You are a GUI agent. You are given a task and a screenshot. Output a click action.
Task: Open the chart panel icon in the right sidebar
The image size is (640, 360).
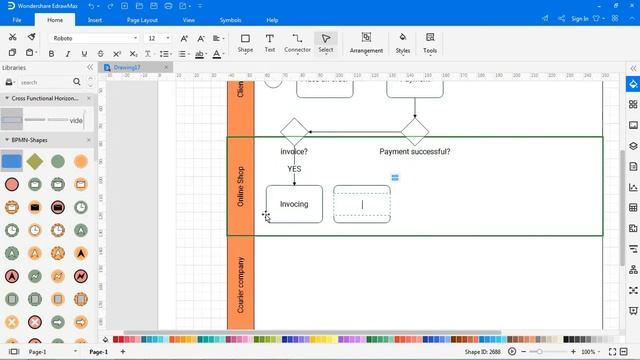tap(633, 187)
